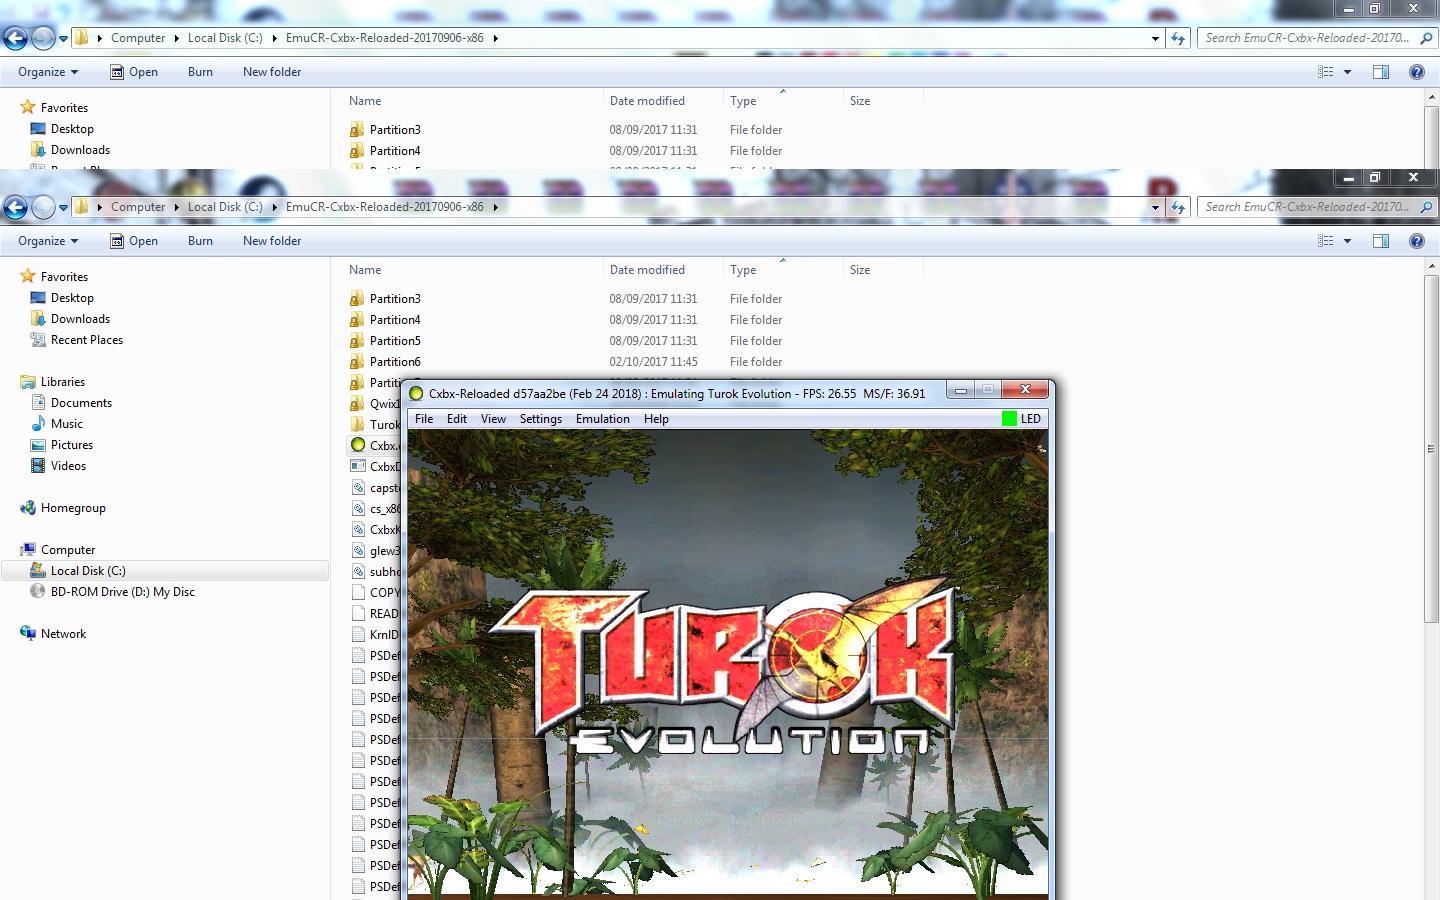The width and height of the screenshot is (1440, 900).
Task: Select the yellow-circle Cxbx application icon in file list
Action: [358, 445]
